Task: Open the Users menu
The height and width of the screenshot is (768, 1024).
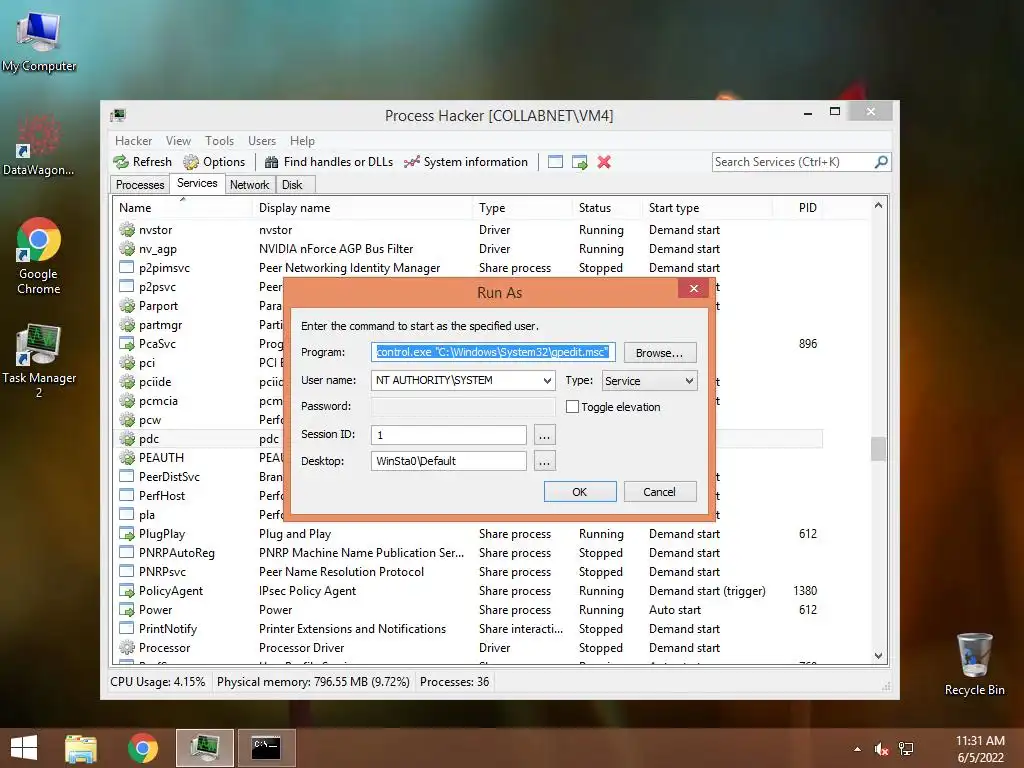Action: tap(262, 140)
